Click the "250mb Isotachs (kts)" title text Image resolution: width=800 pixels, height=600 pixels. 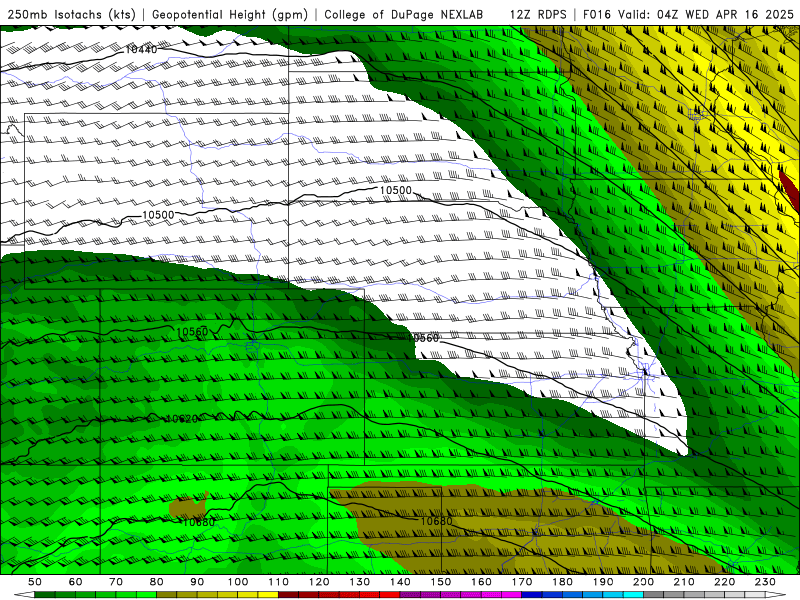72,14
